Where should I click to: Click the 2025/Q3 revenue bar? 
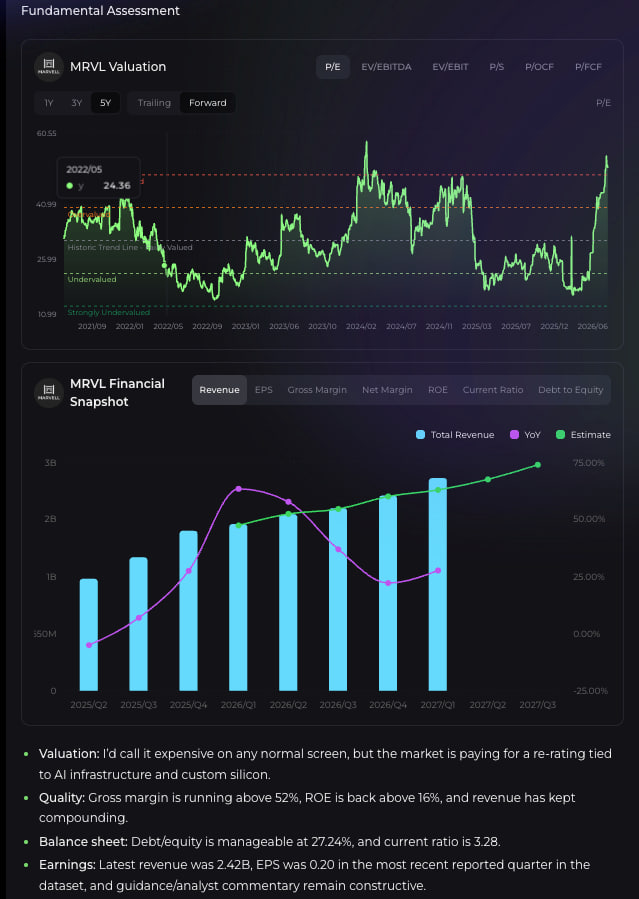(x=139, y=624)
